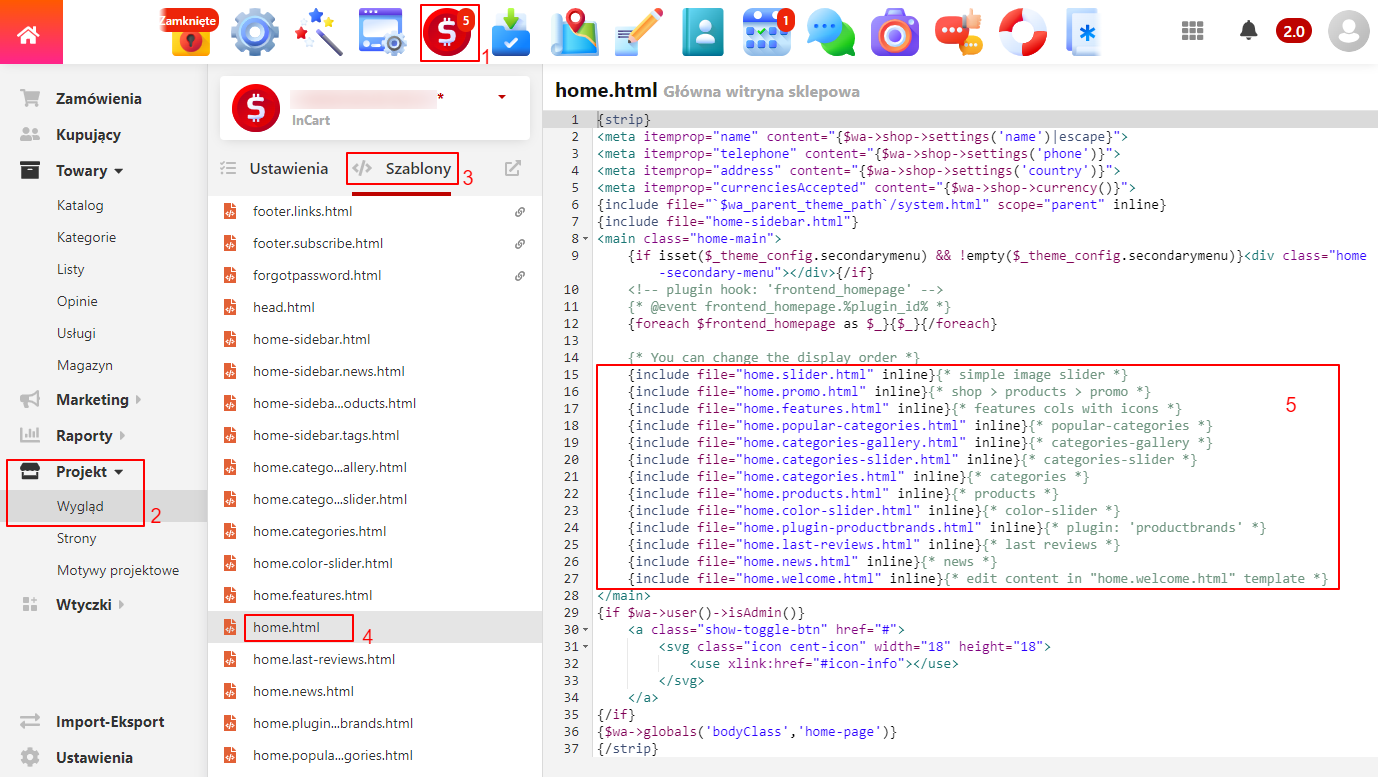Fold code at line 30 arrow
The image size is (1378, 777).
coord(585,630)
